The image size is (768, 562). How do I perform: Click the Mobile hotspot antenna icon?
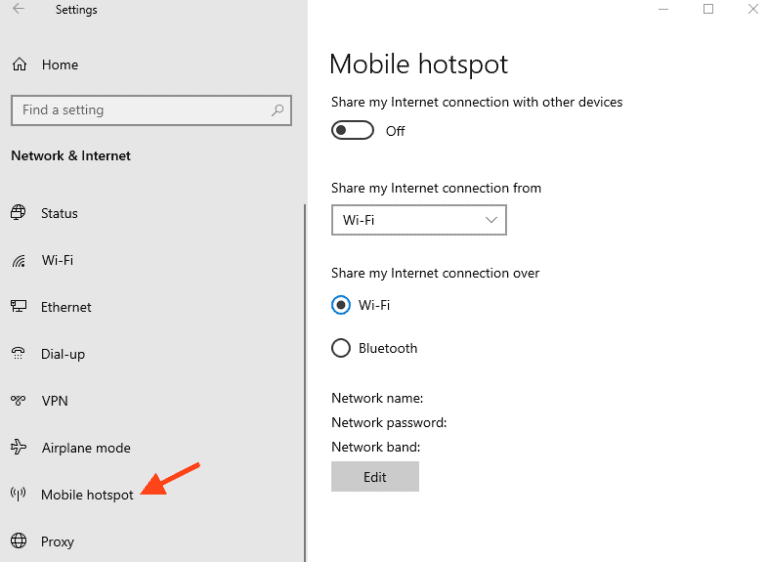click(18, 495)
